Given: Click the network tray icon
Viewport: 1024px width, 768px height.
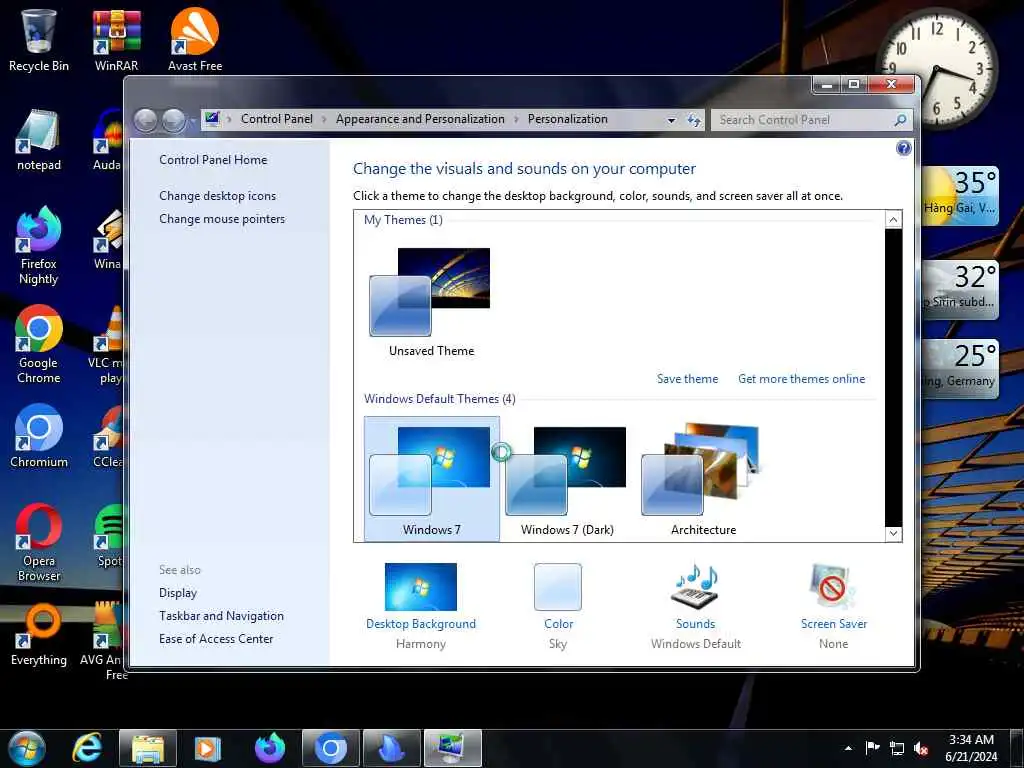Looking at the screenshot, I should point(897,748).
